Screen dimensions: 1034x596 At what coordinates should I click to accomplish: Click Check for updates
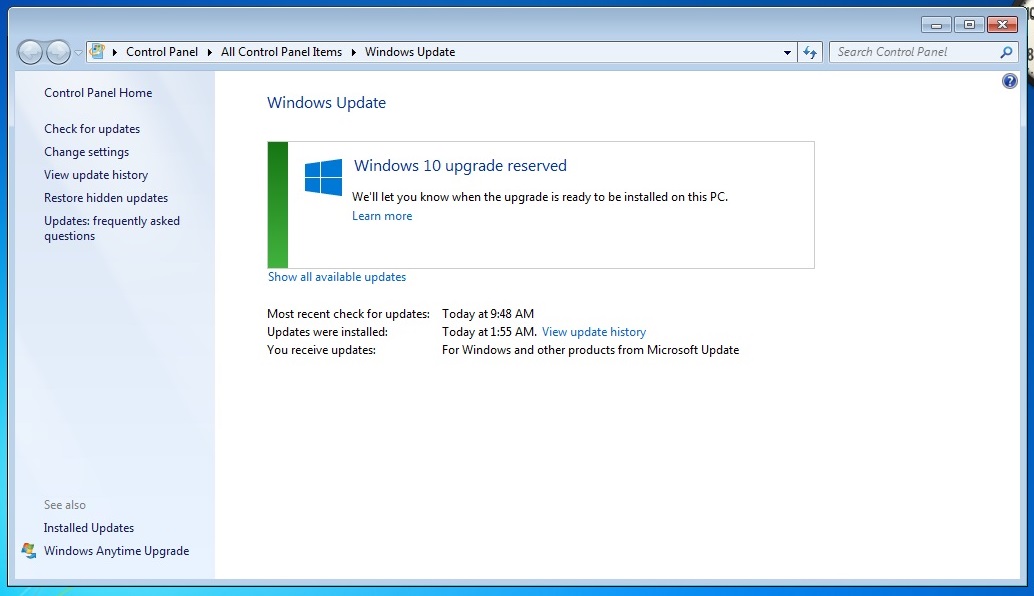click(x=92, y=129)
